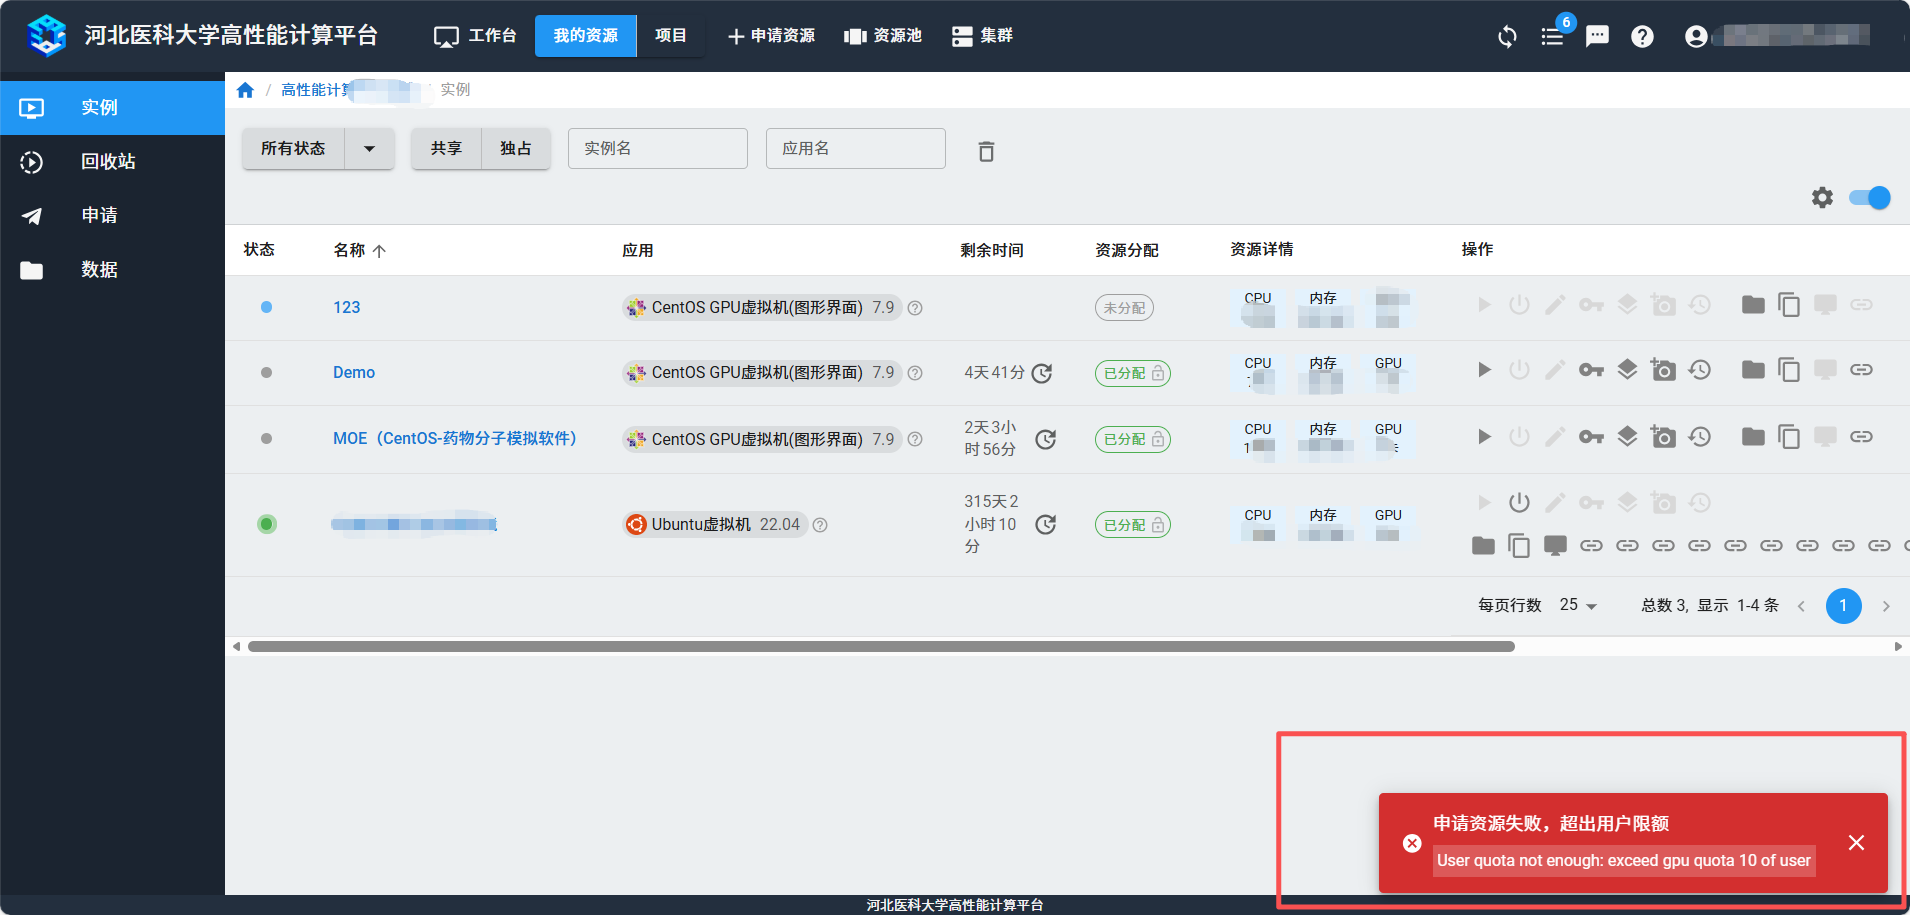The width and height of the screenshot is (1910, 915).
Task: Open rows-per-page dropdown showing 25
Action: coord(1578,606)
